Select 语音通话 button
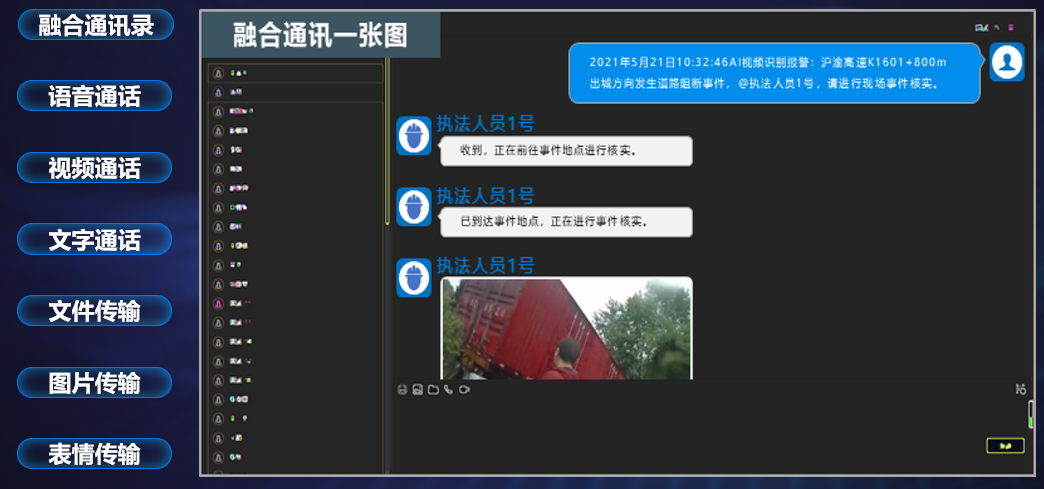The height and width of the screenshot is (489, 1044). click(x=95, y=96)
